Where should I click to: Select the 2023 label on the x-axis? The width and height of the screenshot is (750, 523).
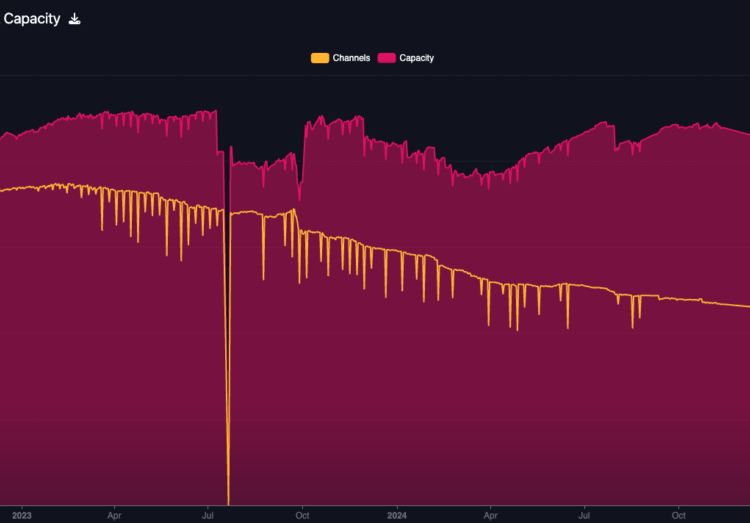coord(21,516)
